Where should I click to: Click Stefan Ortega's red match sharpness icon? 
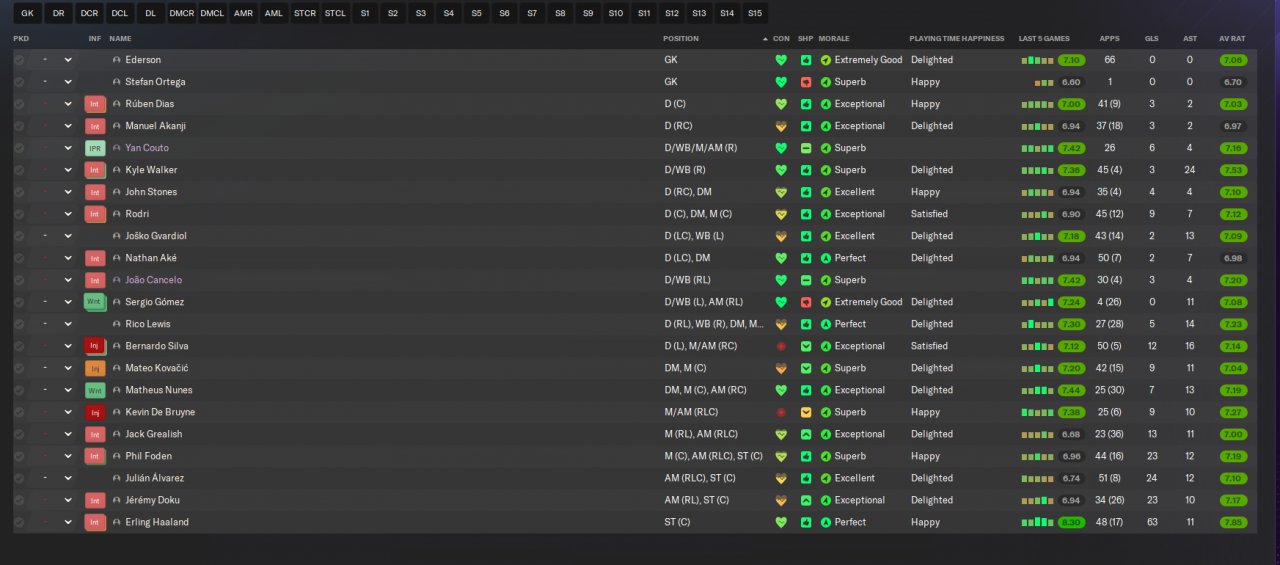806,82
